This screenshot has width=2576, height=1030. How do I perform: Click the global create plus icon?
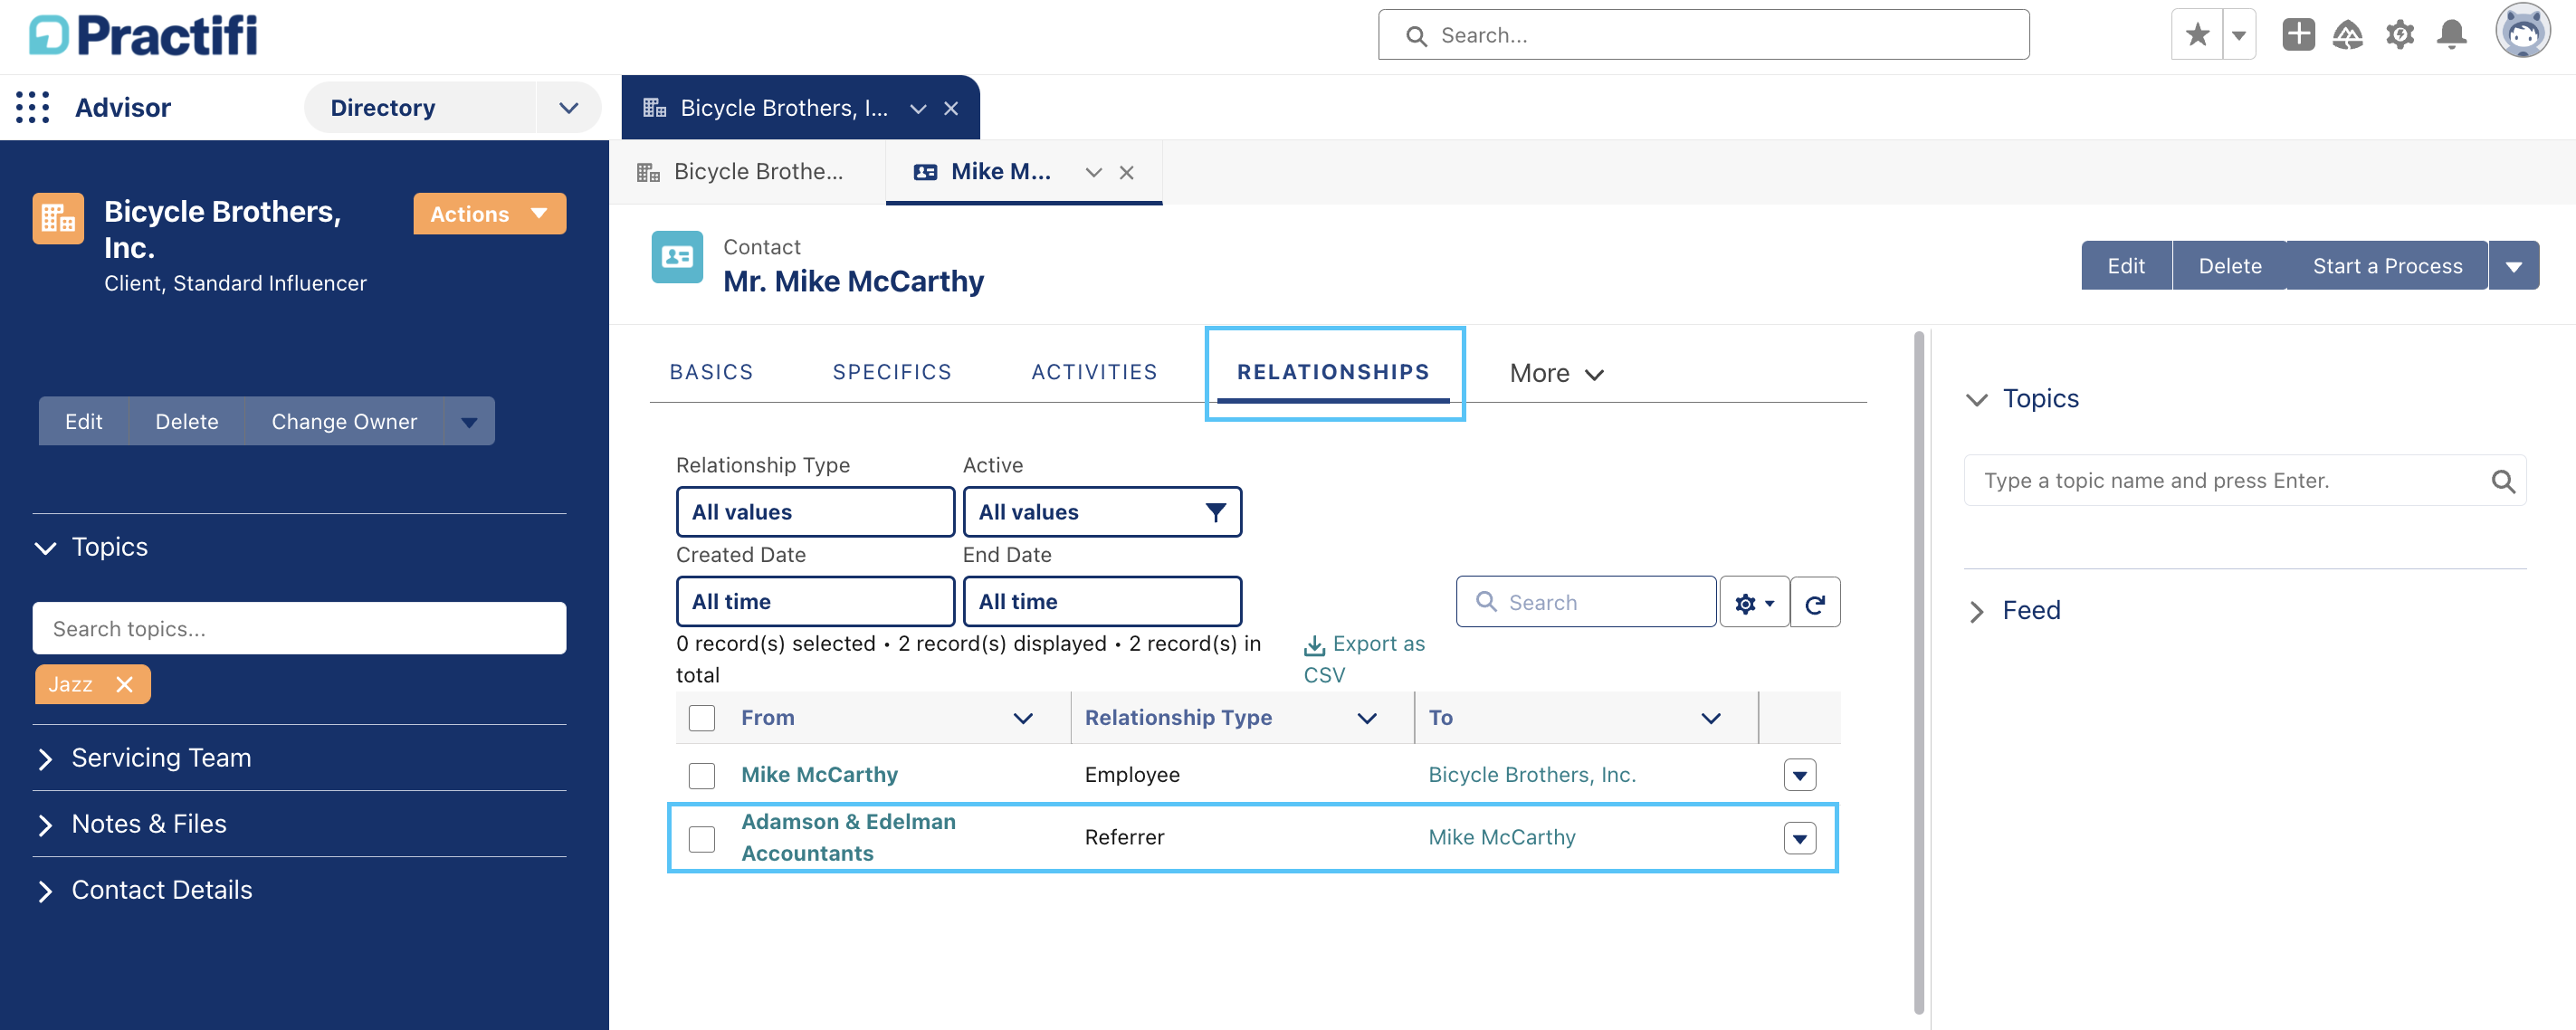(2298, 35)
